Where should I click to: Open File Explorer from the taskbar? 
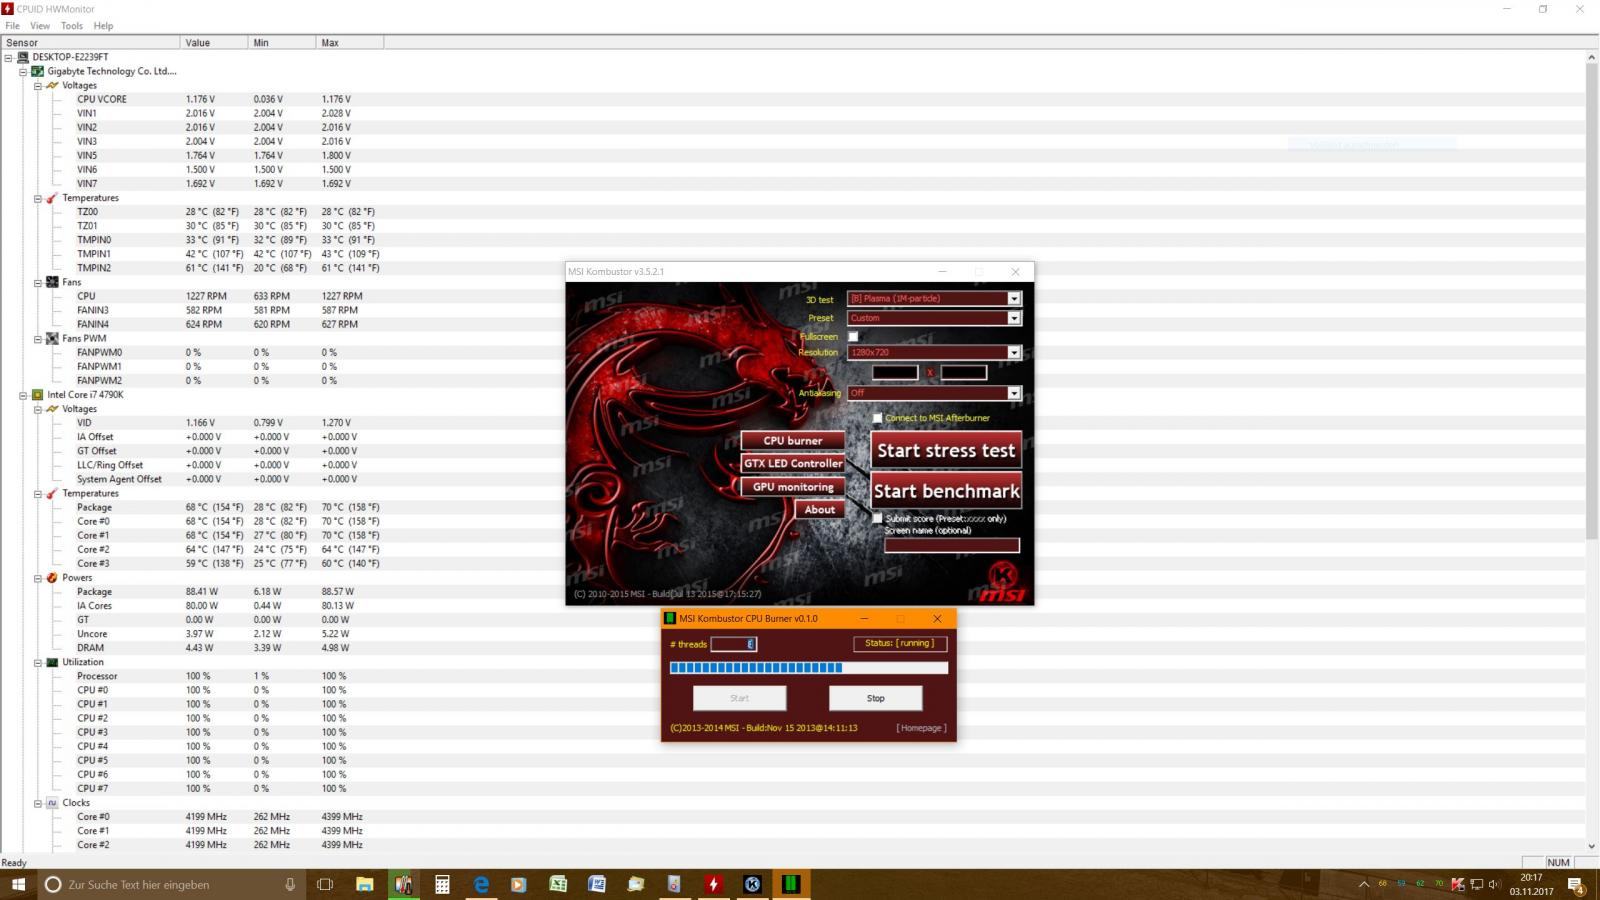[x=365, y=885]
